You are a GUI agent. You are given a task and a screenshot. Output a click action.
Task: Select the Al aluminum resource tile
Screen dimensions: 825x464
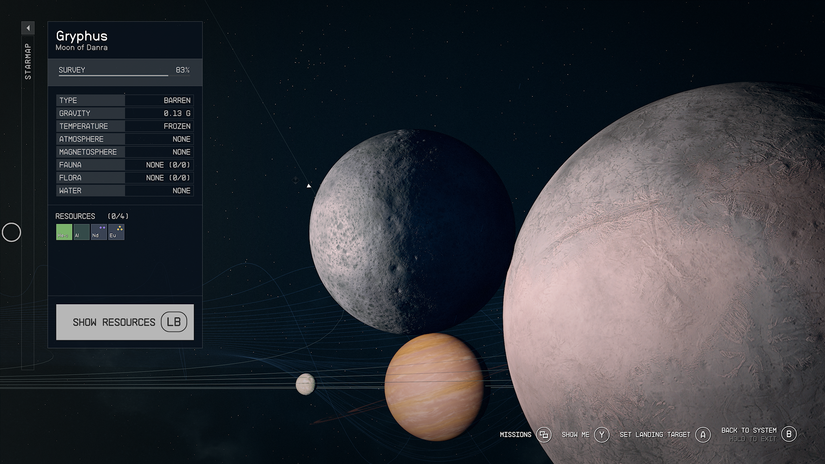[81, 232]
